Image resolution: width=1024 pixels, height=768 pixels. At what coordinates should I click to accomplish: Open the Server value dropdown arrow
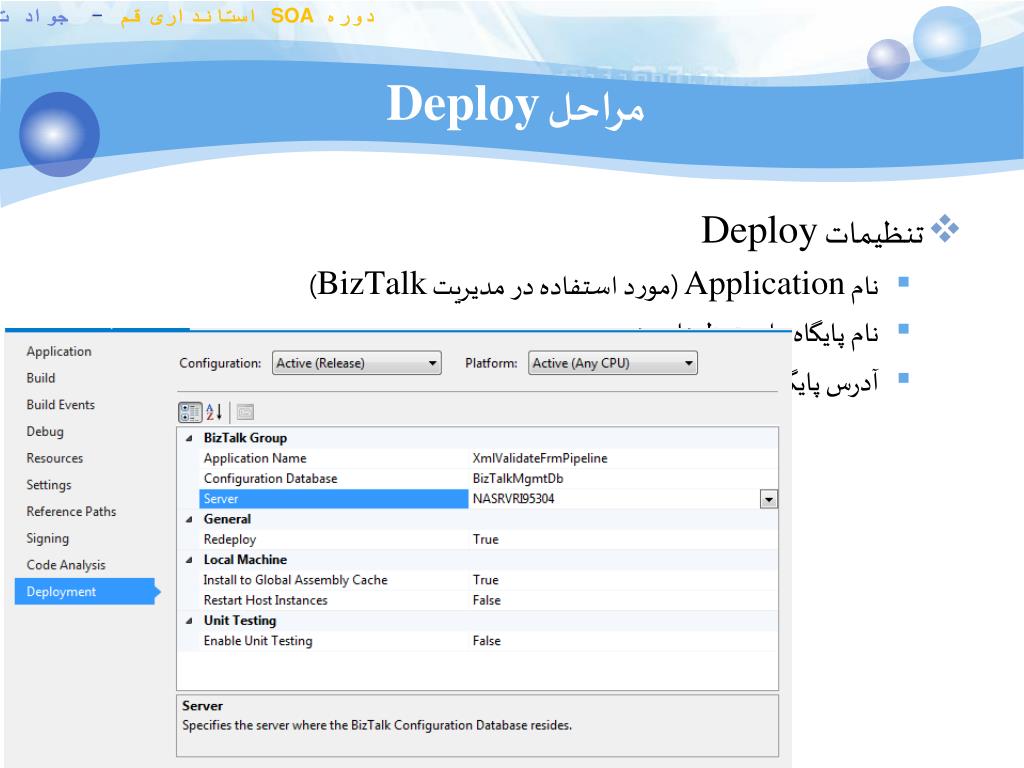769,499
